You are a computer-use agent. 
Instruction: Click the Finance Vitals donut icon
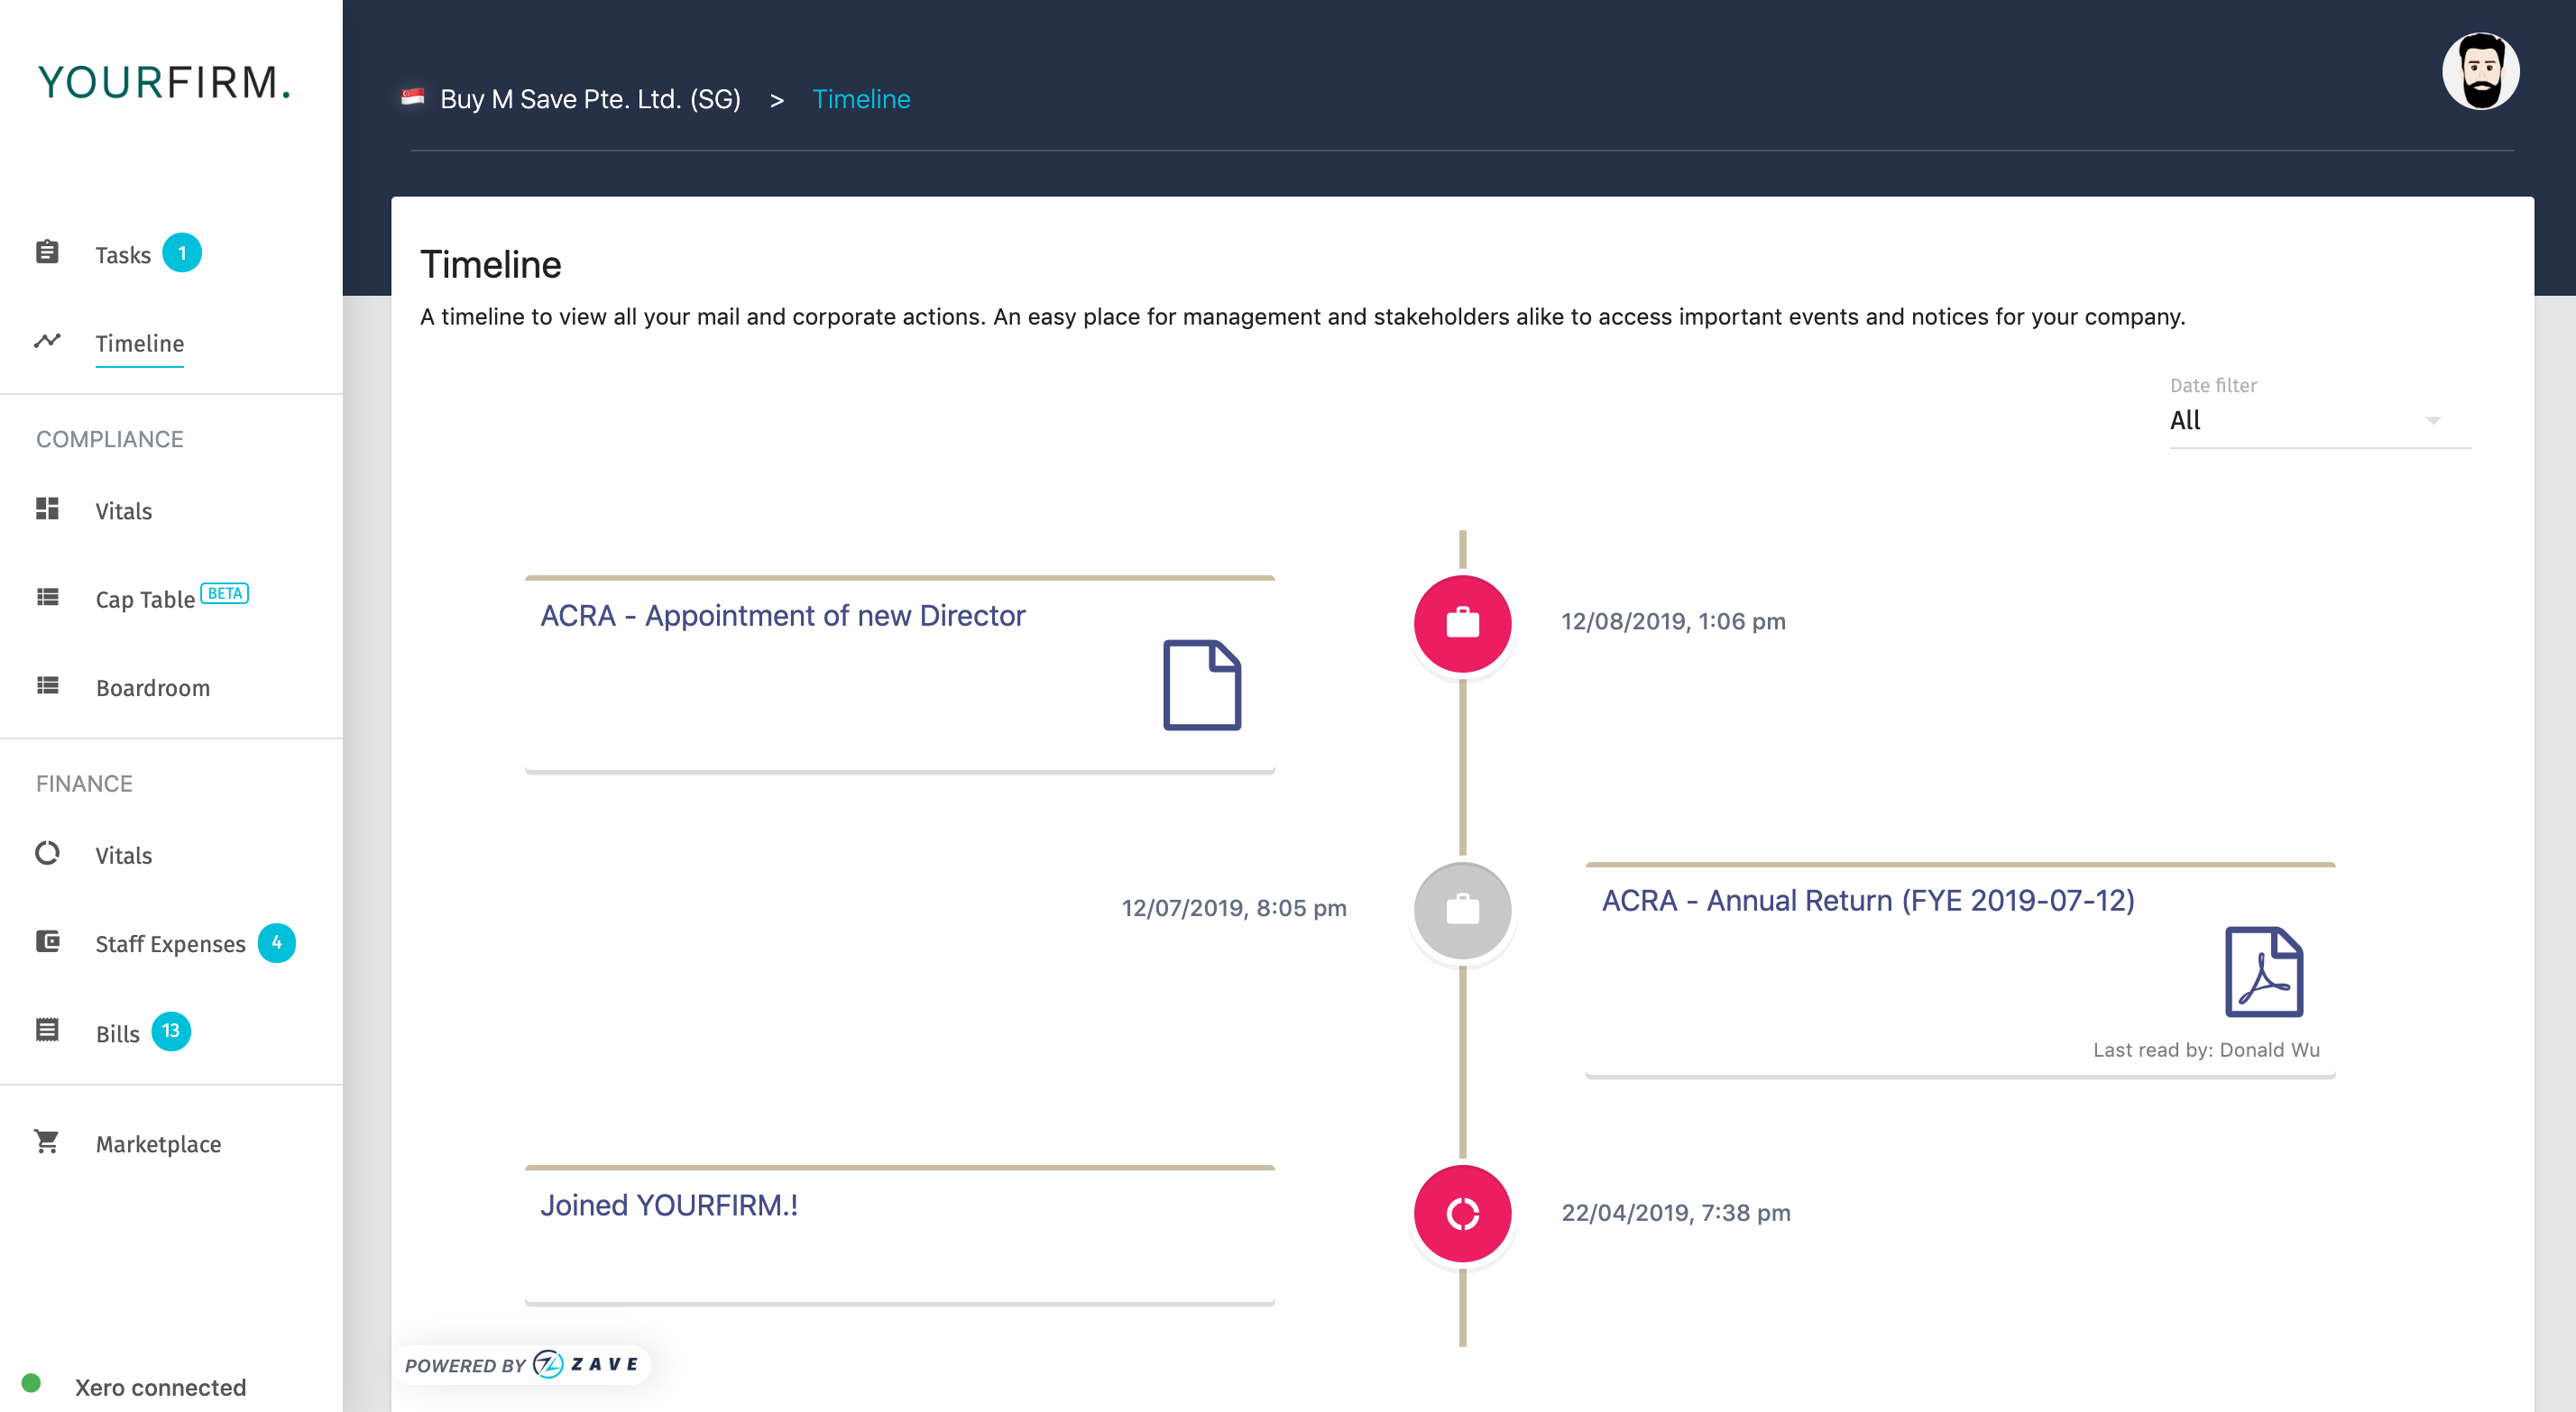point(47,852)
